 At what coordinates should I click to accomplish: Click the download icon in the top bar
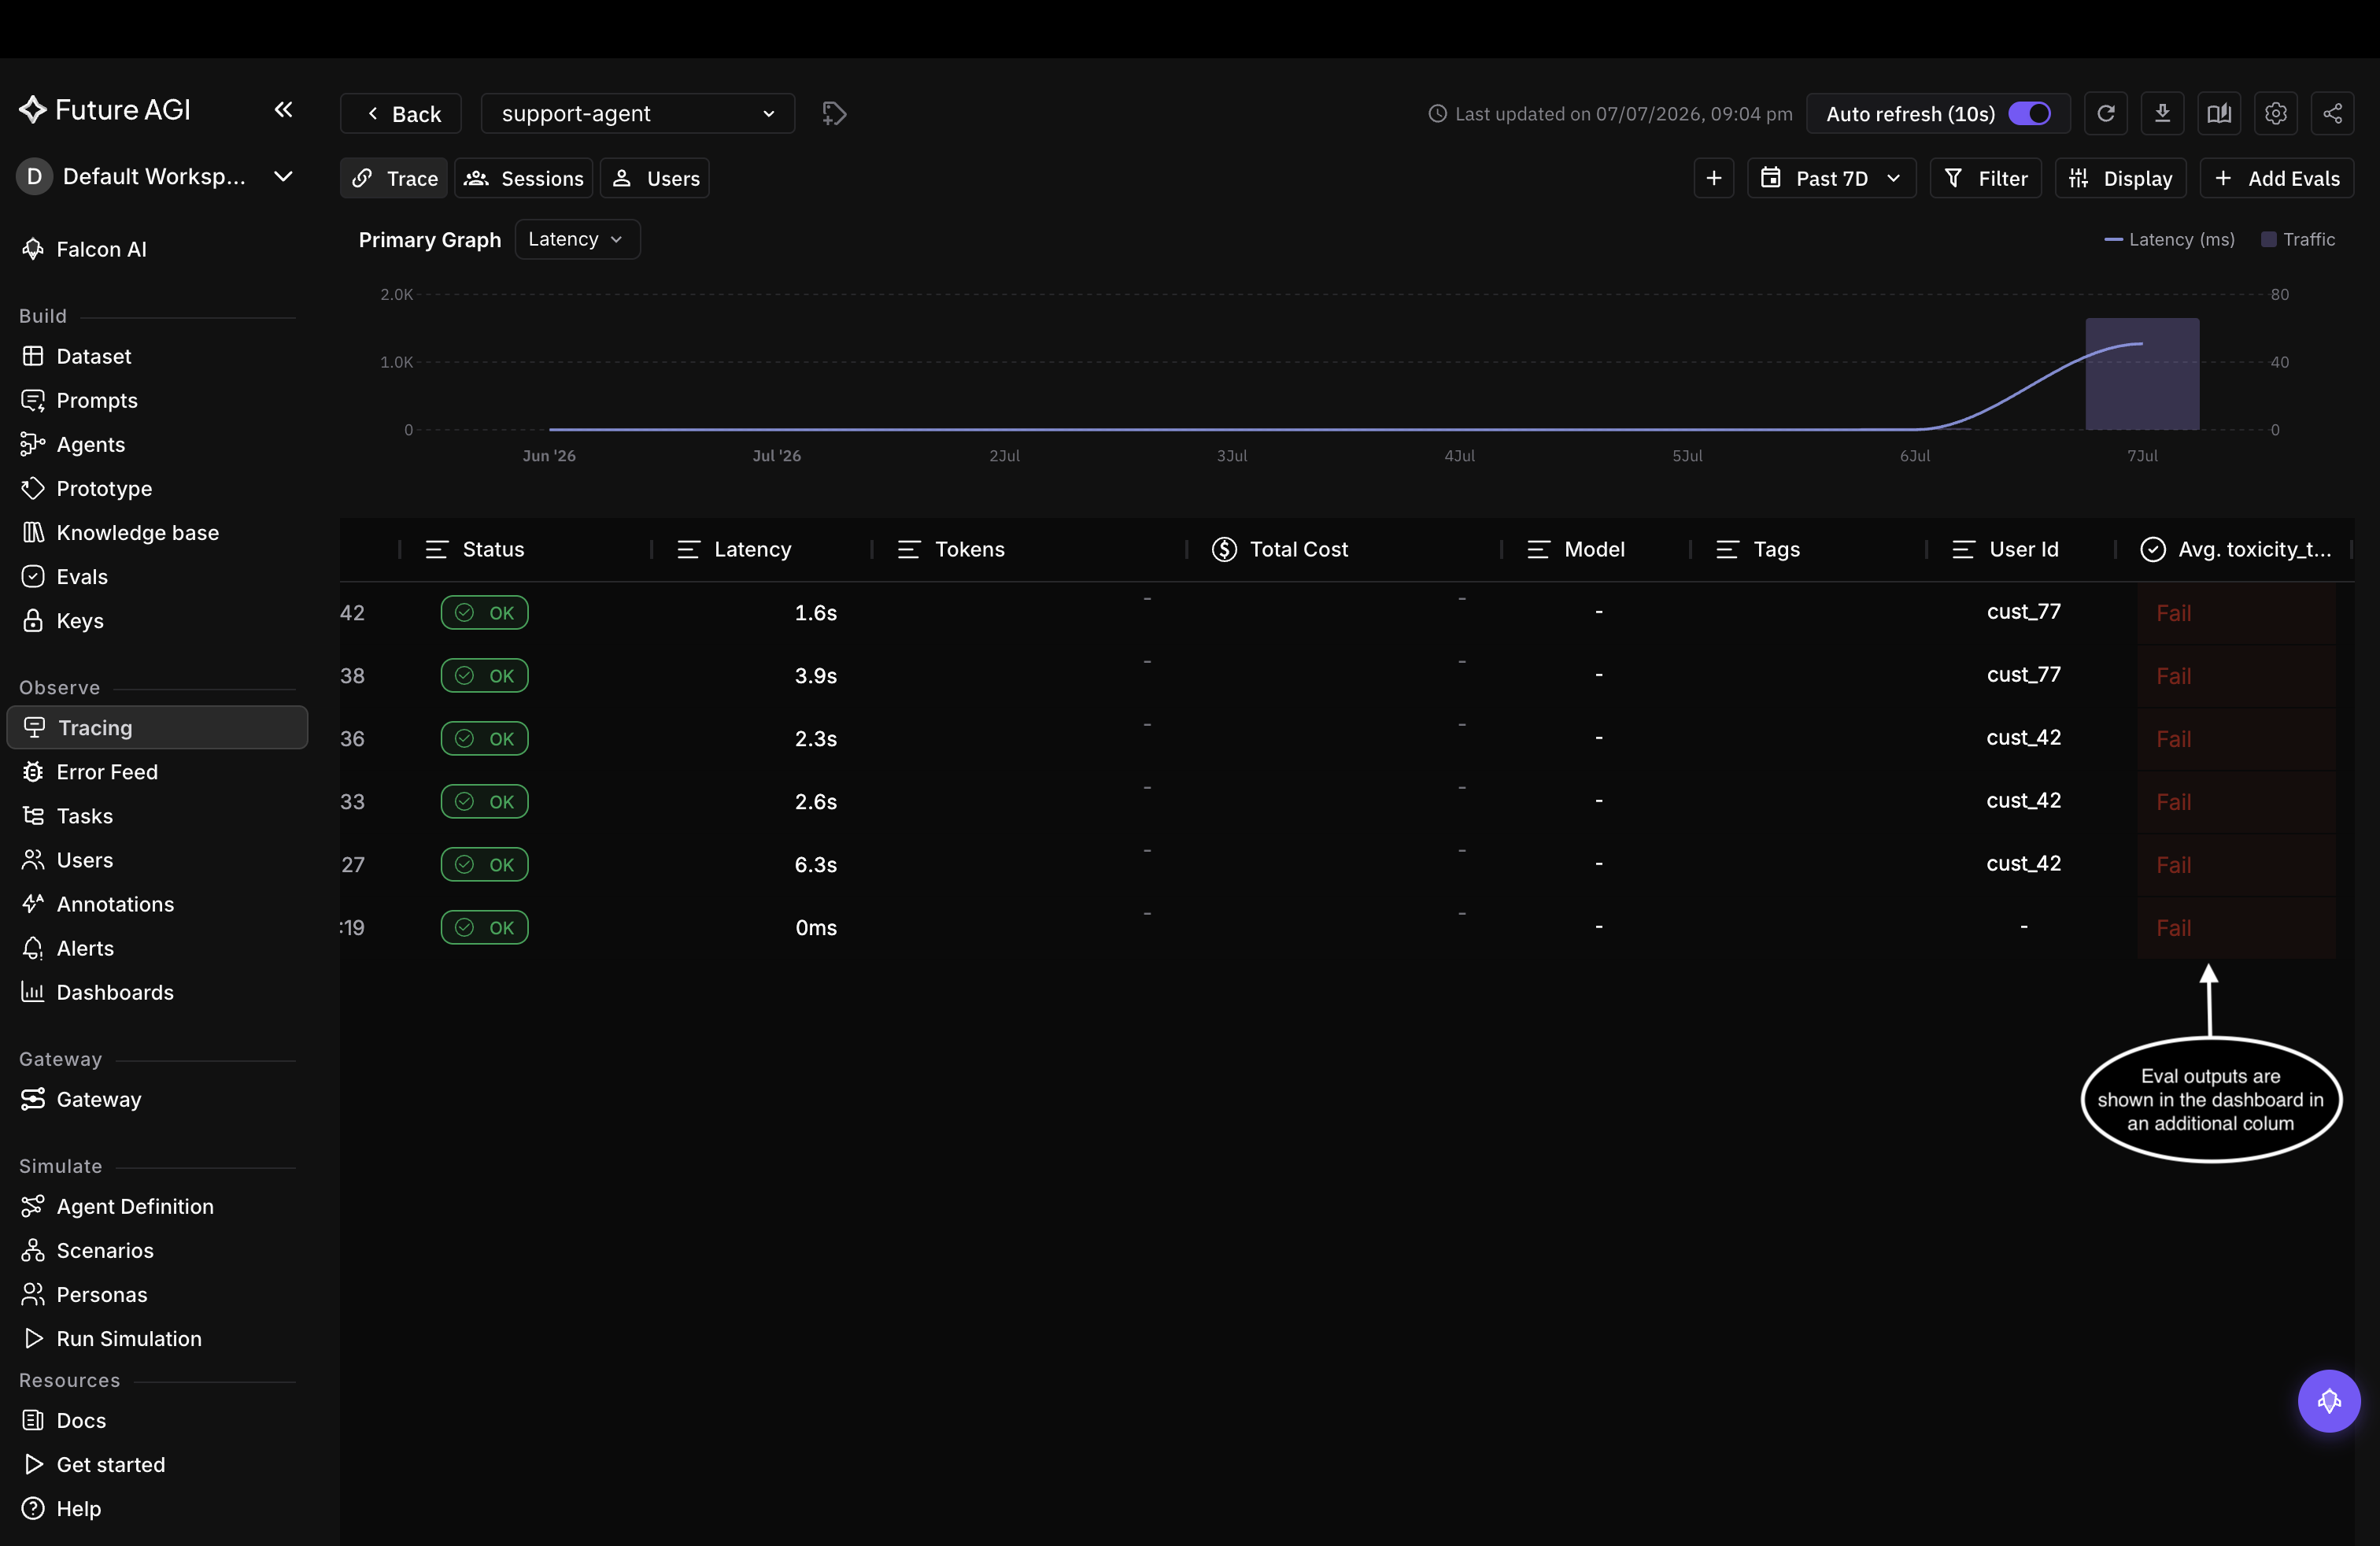point(2162,114)
